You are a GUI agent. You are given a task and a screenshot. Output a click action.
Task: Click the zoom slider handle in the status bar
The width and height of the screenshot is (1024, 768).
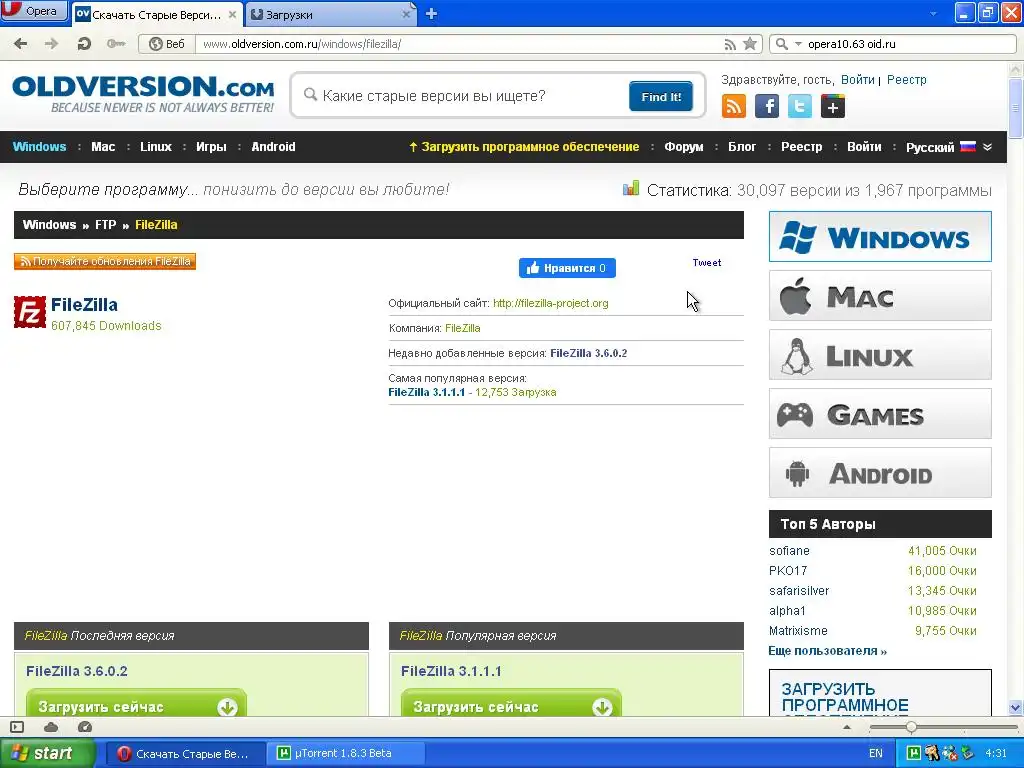(x=911, y=727)
